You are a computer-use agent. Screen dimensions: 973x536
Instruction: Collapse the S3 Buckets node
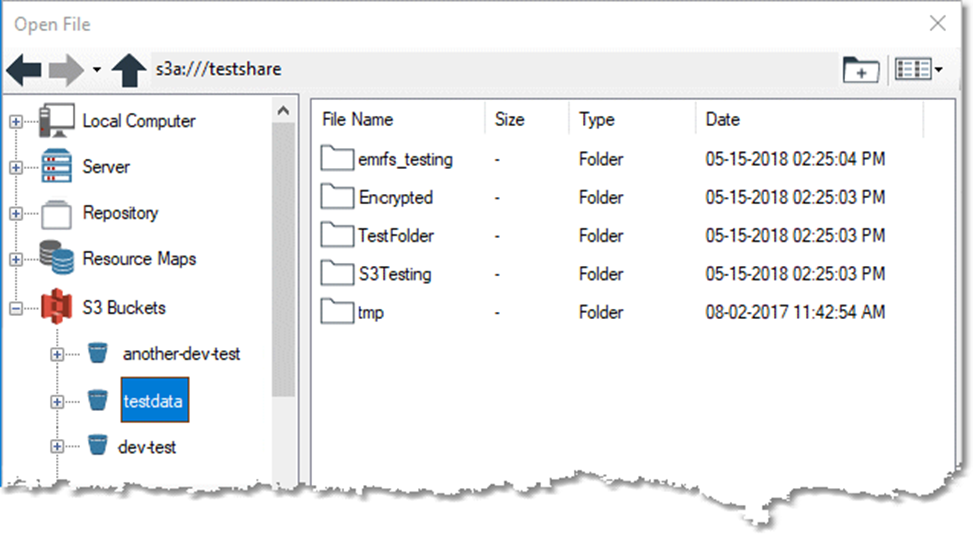coord(16,309)
